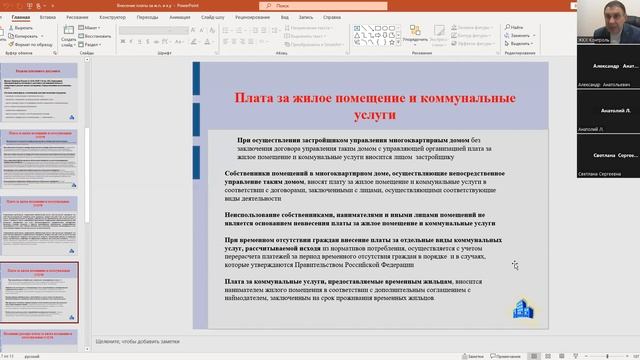Switch to Slide Sorter view in status bar
Screen dimensions: 640x360
548,356
